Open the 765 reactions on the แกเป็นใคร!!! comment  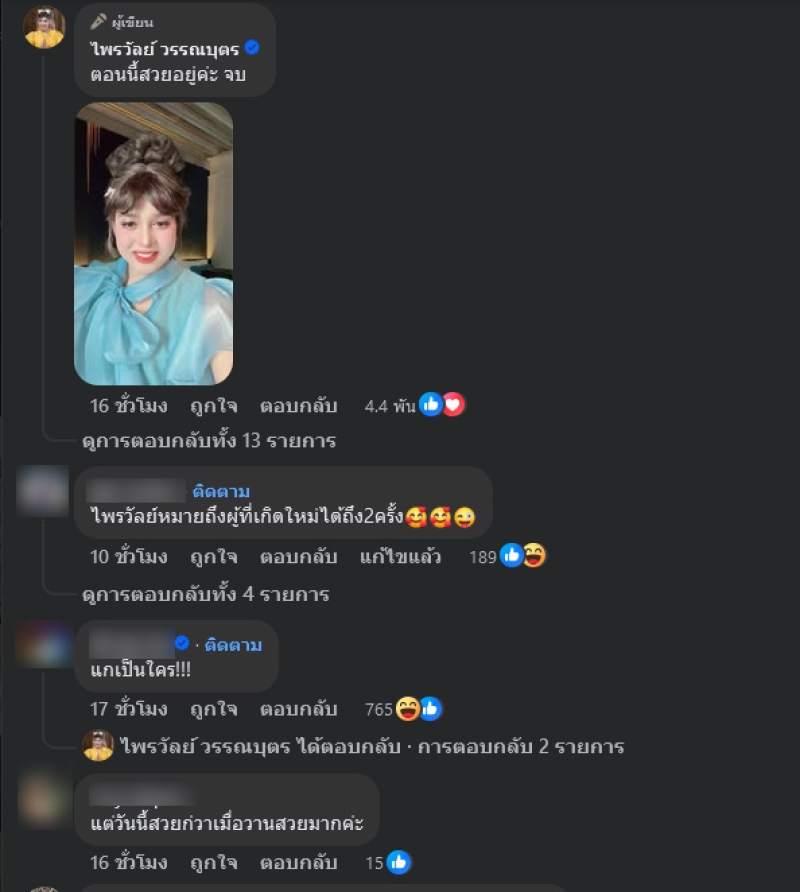coord(403,709)
